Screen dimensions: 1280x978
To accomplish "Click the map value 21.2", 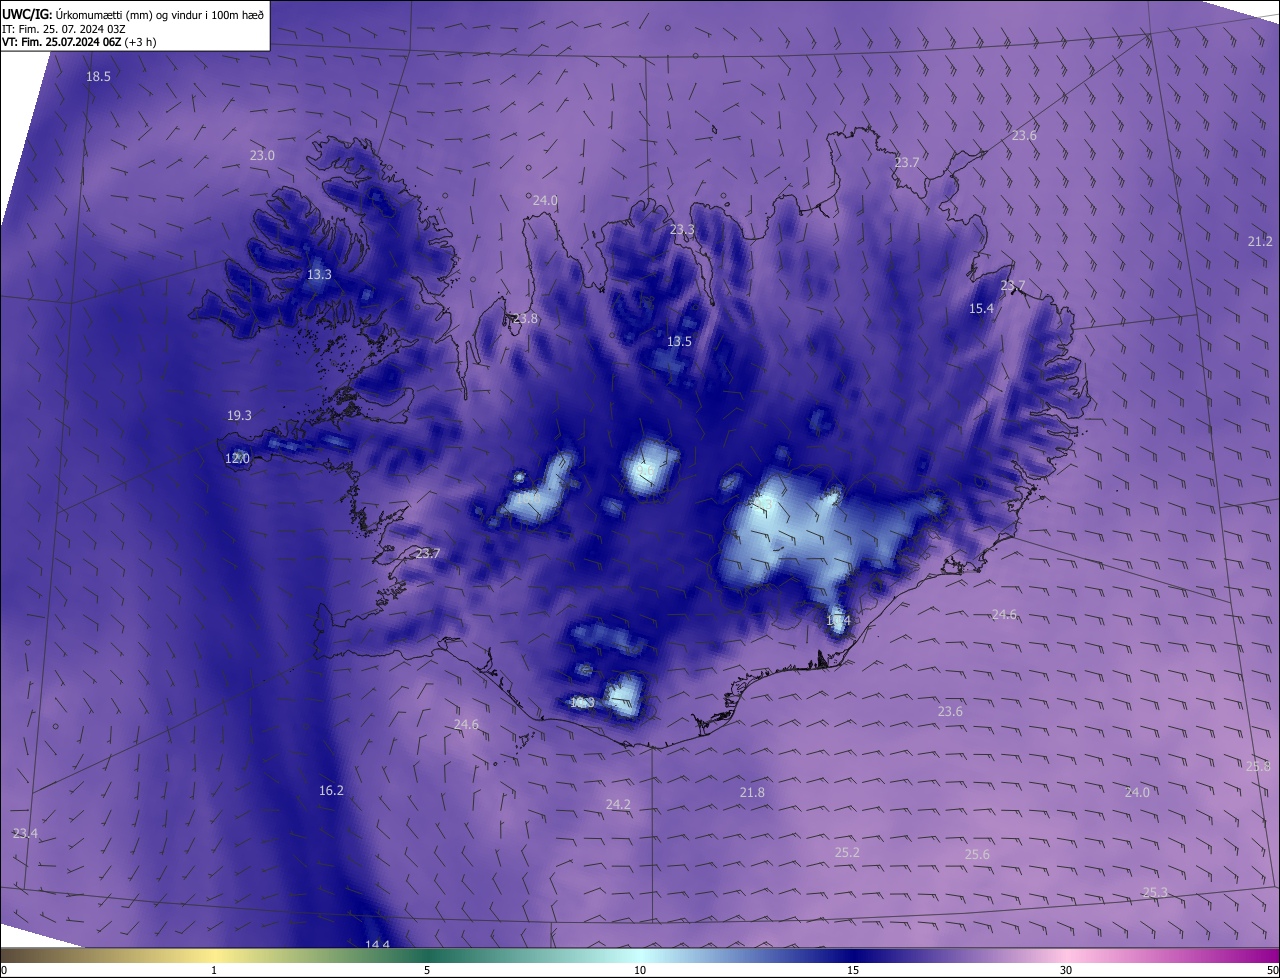I will coord(1260,242).
